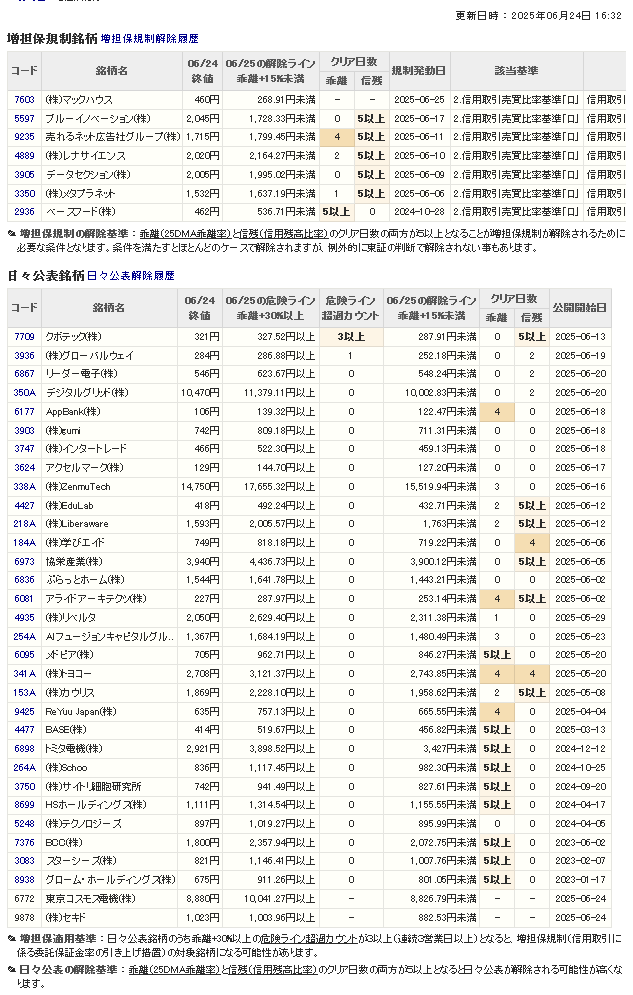Open stock code 341A トヨコー
The height and width of the screenshot is (995, 633).
click(x=24, y=673)
